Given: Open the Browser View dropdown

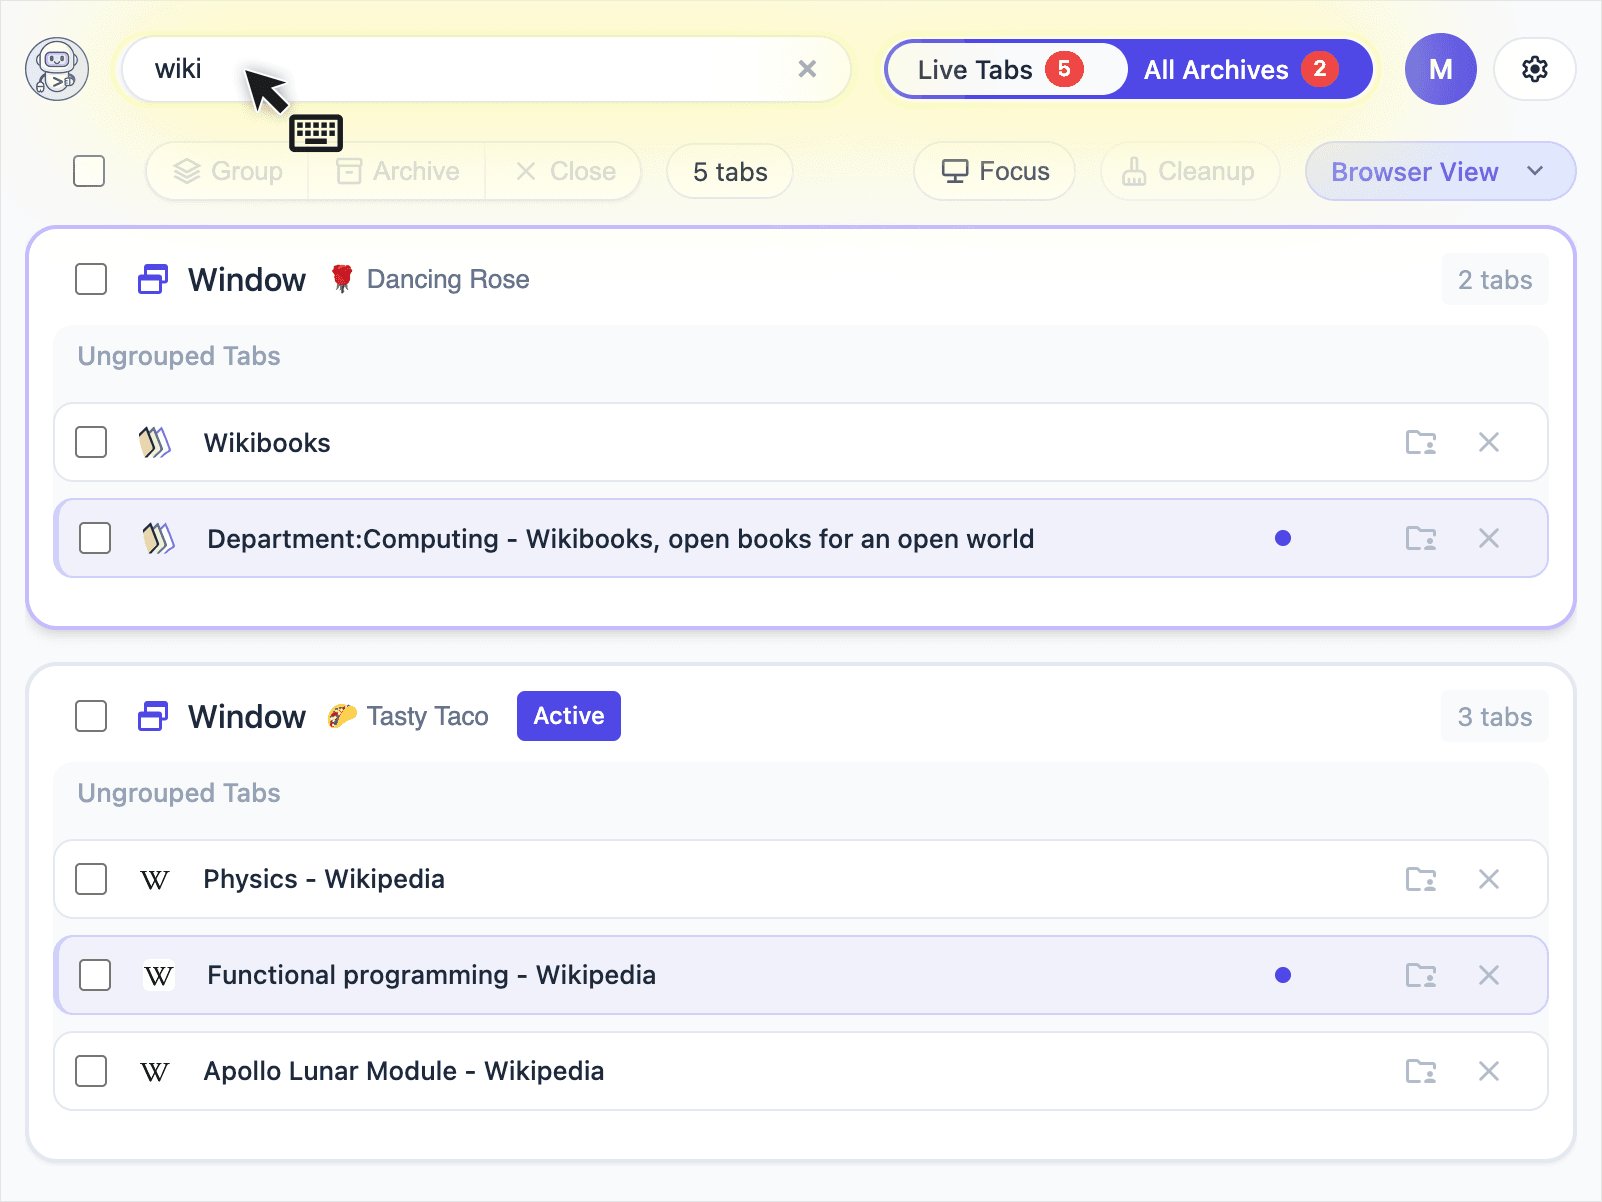Looking at the screenshot, I should (1440, 171).
